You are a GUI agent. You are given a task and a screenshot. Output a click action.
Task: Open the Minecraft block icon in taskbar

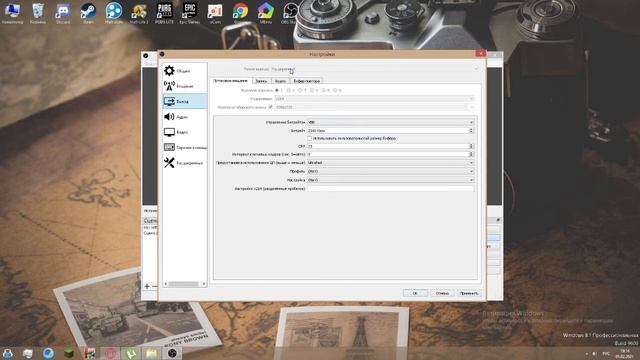click(x=69, y=353)
